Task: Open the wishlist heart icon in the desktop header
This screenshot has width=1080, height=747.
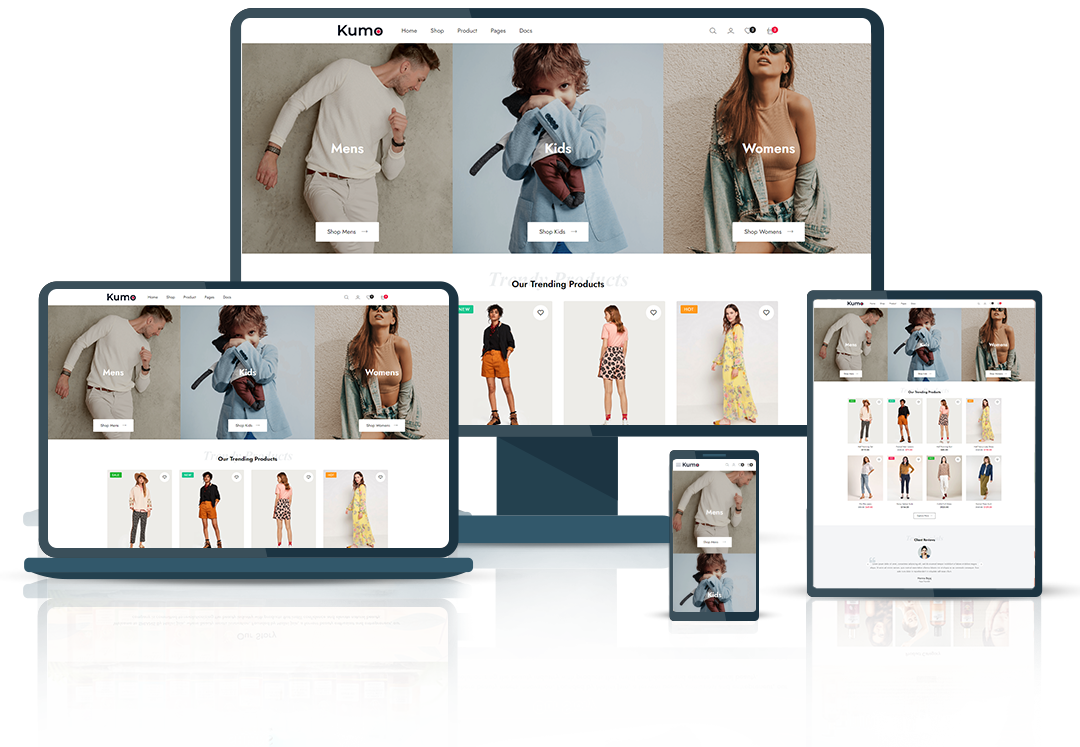Action: (748, 31)
